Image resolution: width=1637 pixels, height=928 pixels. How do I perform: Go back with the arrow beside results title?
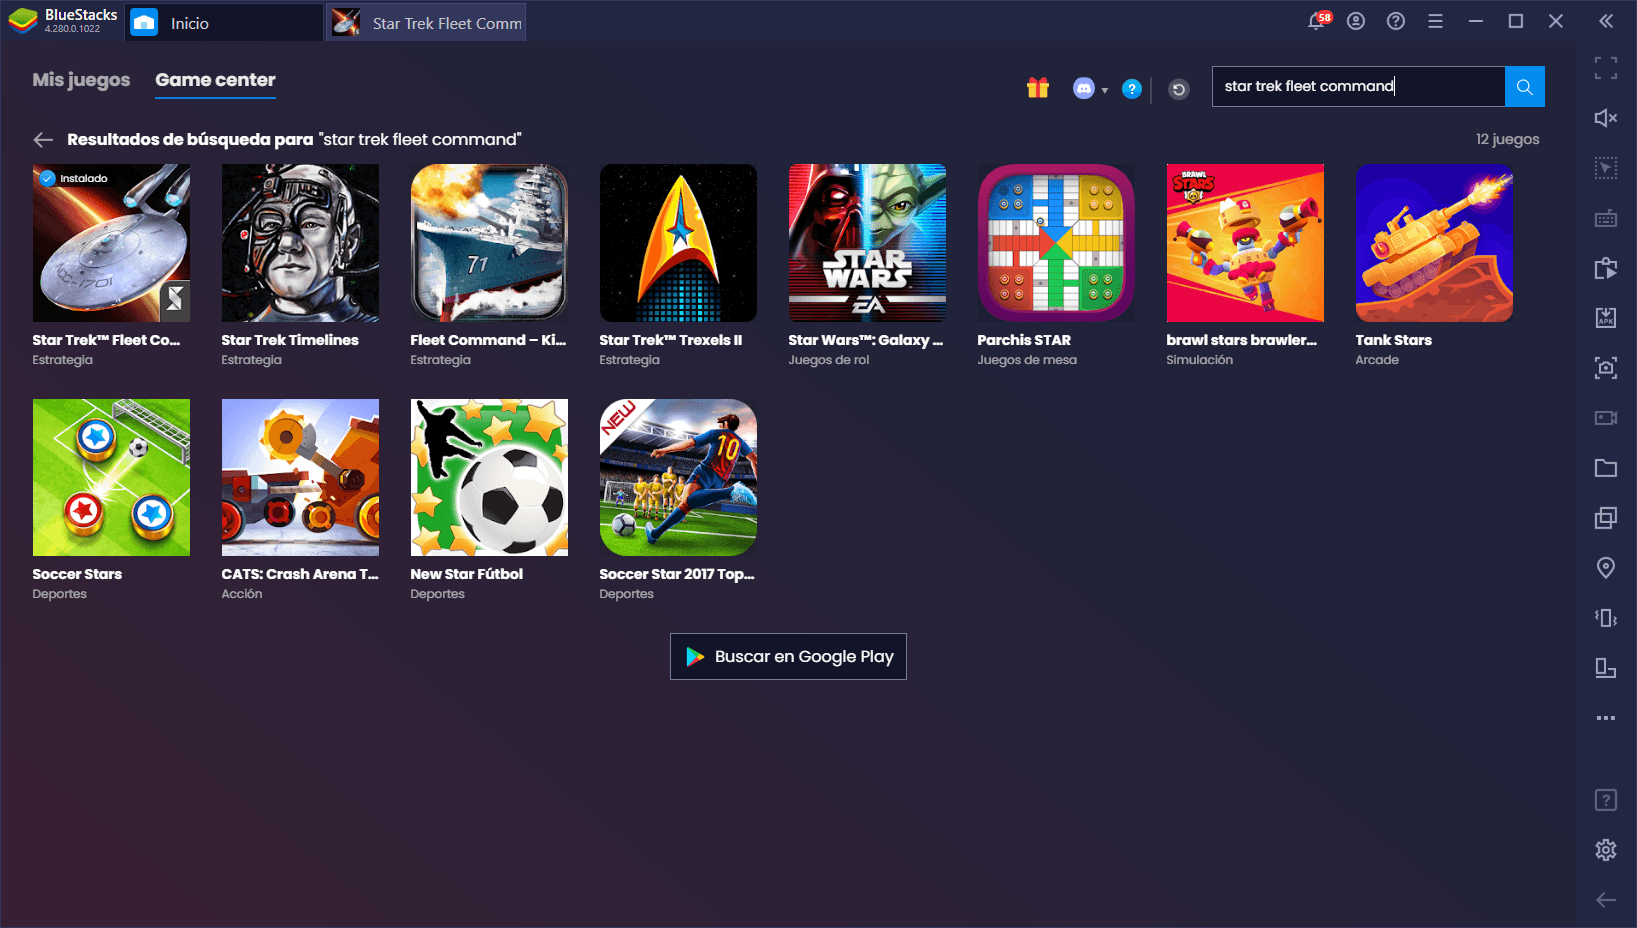43,140
